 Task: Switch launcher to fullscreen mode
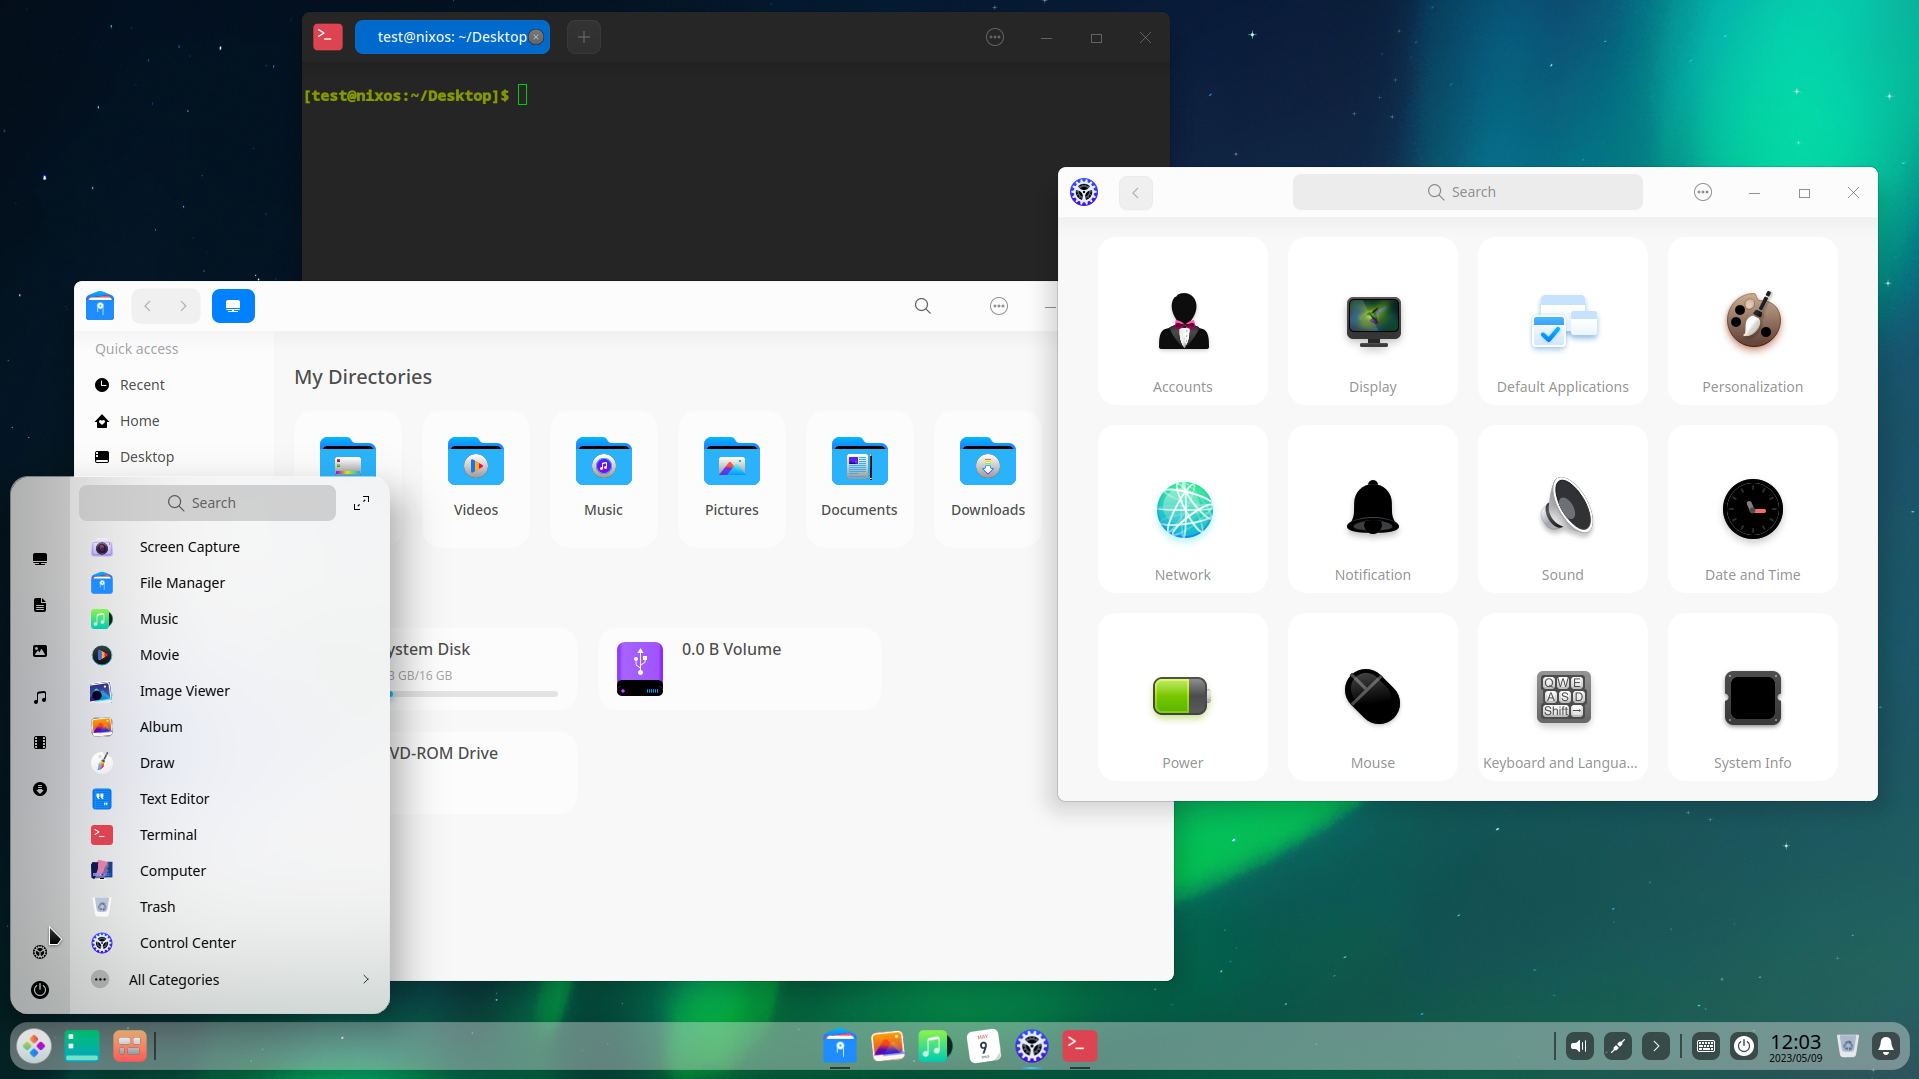point(361,503)
